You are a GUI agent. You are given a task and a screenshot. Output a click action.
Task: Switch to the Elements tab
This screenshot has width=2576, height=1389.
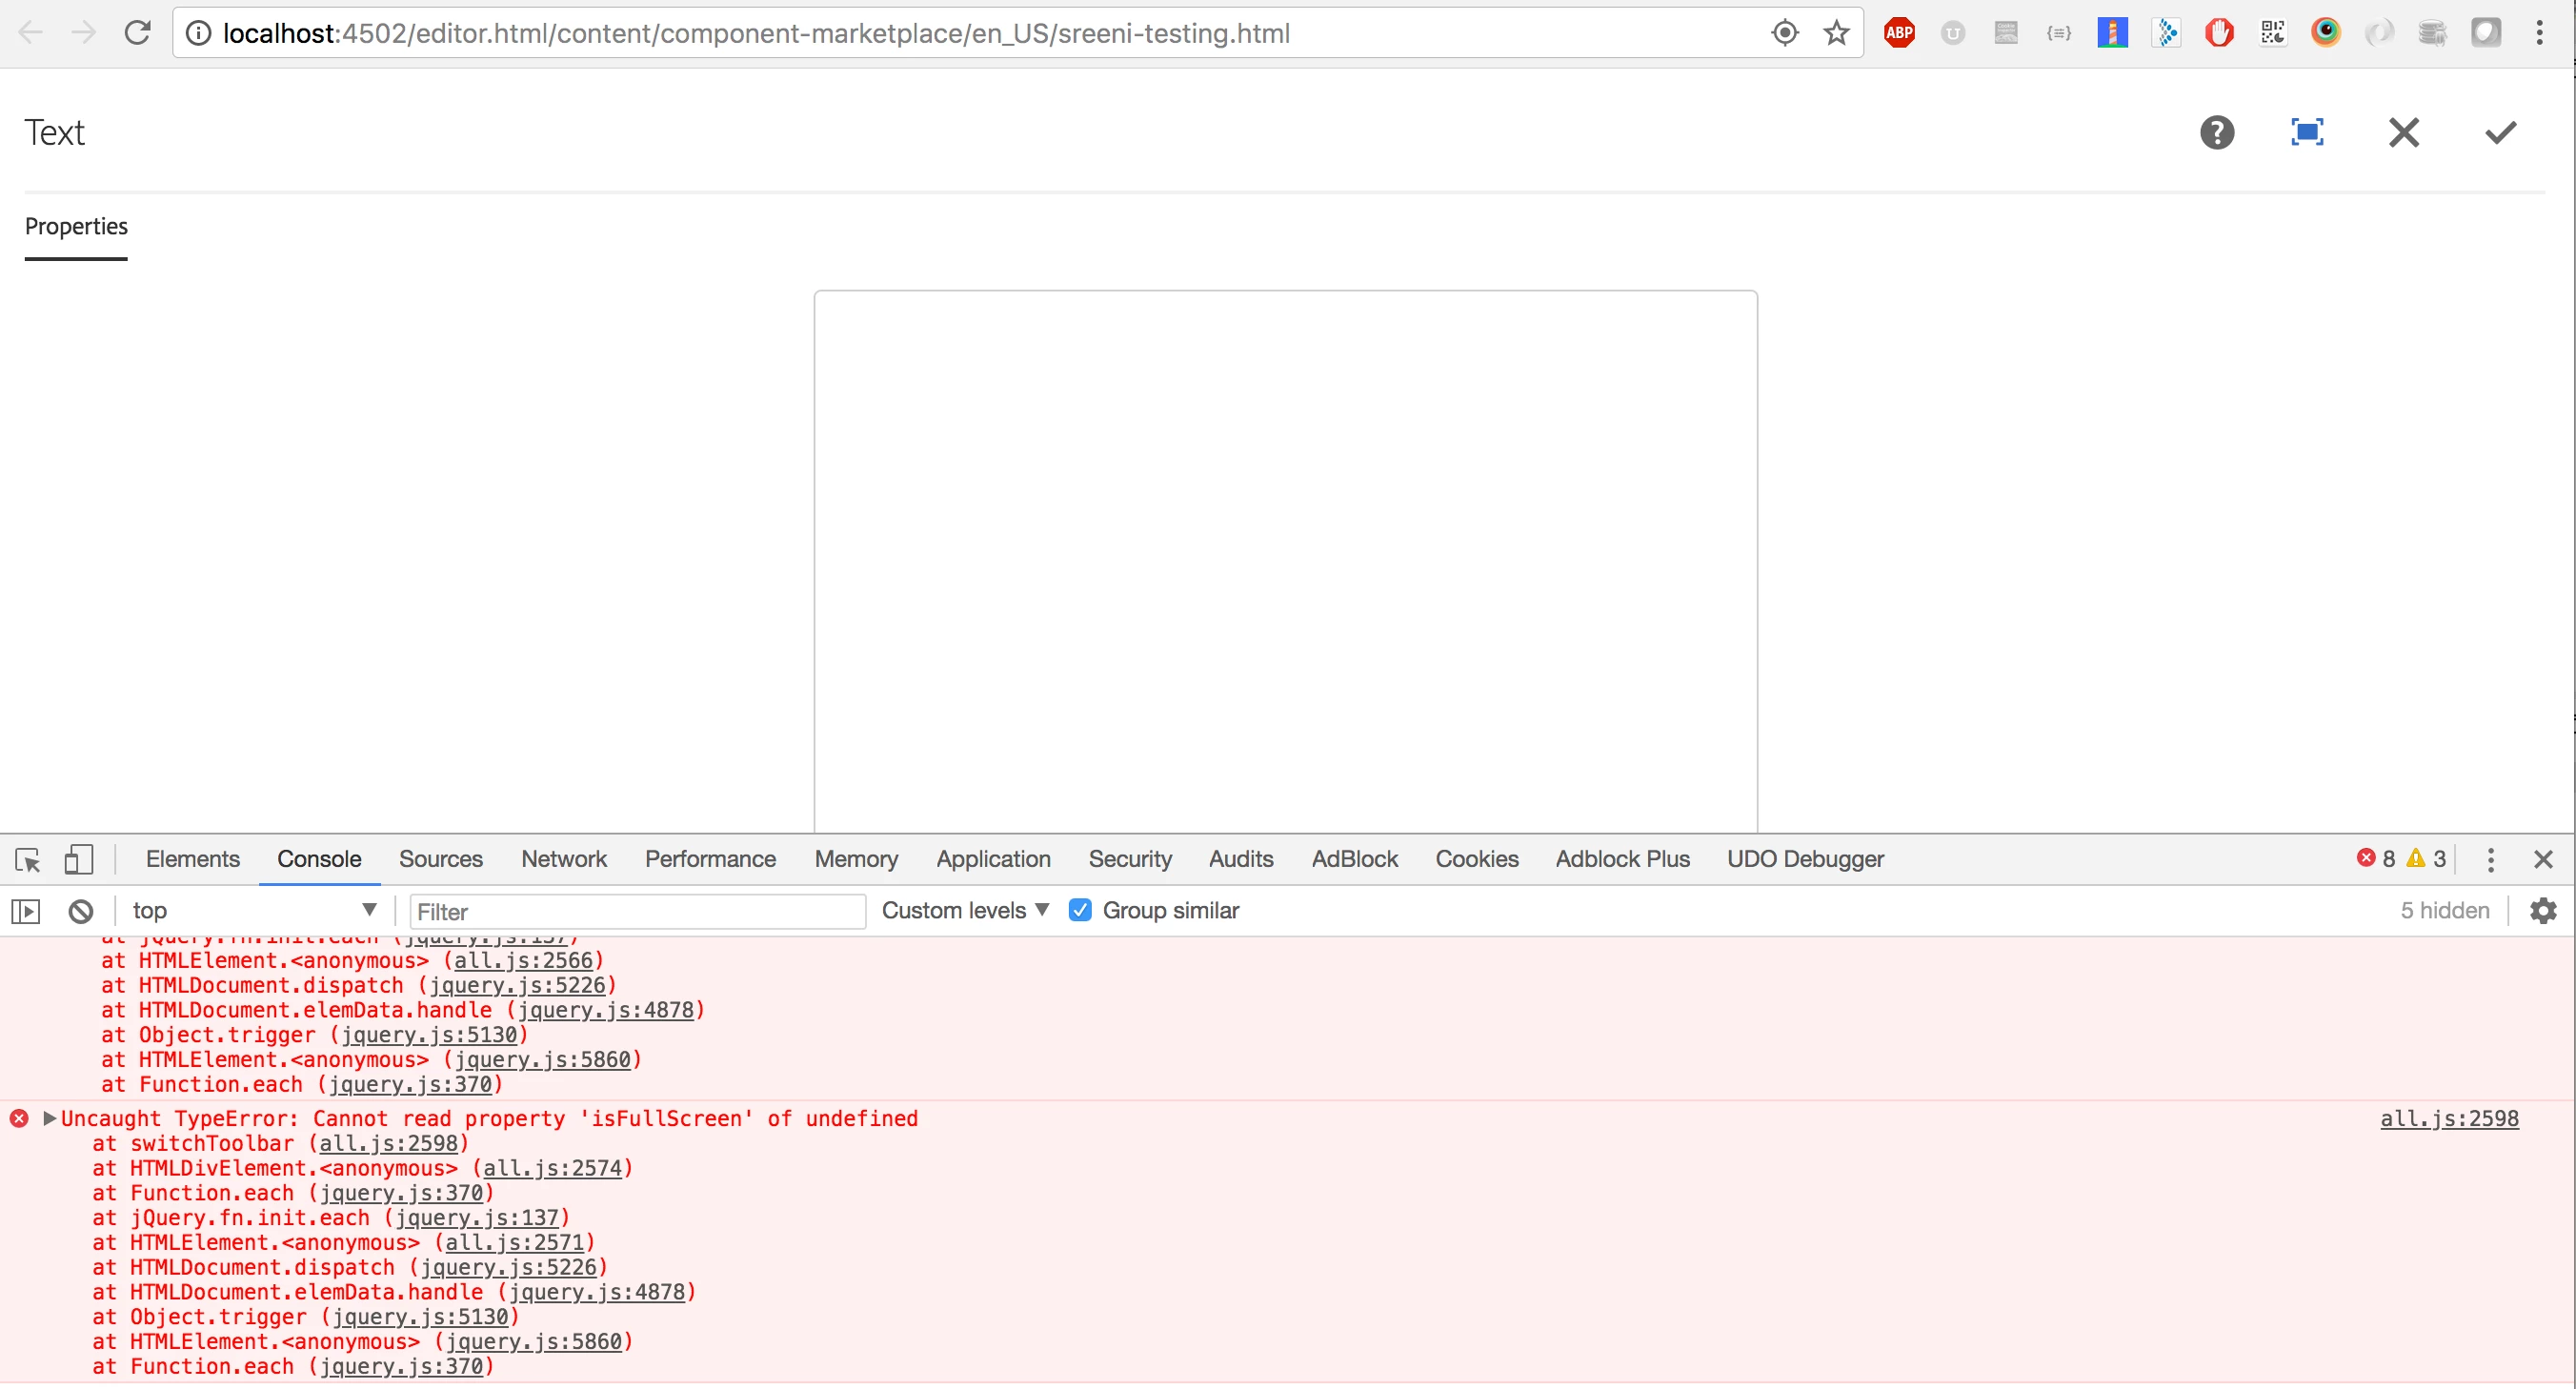pos(193,859)
